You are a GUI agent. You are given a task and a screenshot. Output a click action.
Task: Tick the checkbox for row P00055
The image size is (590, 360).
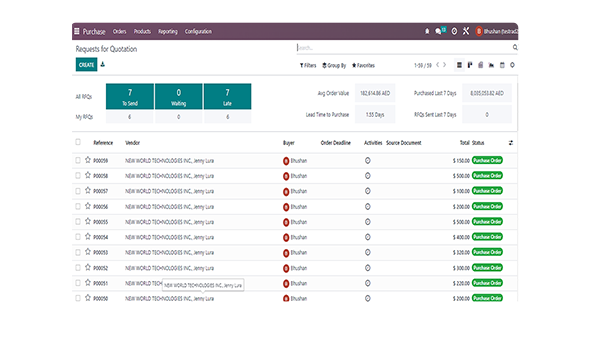78,222
